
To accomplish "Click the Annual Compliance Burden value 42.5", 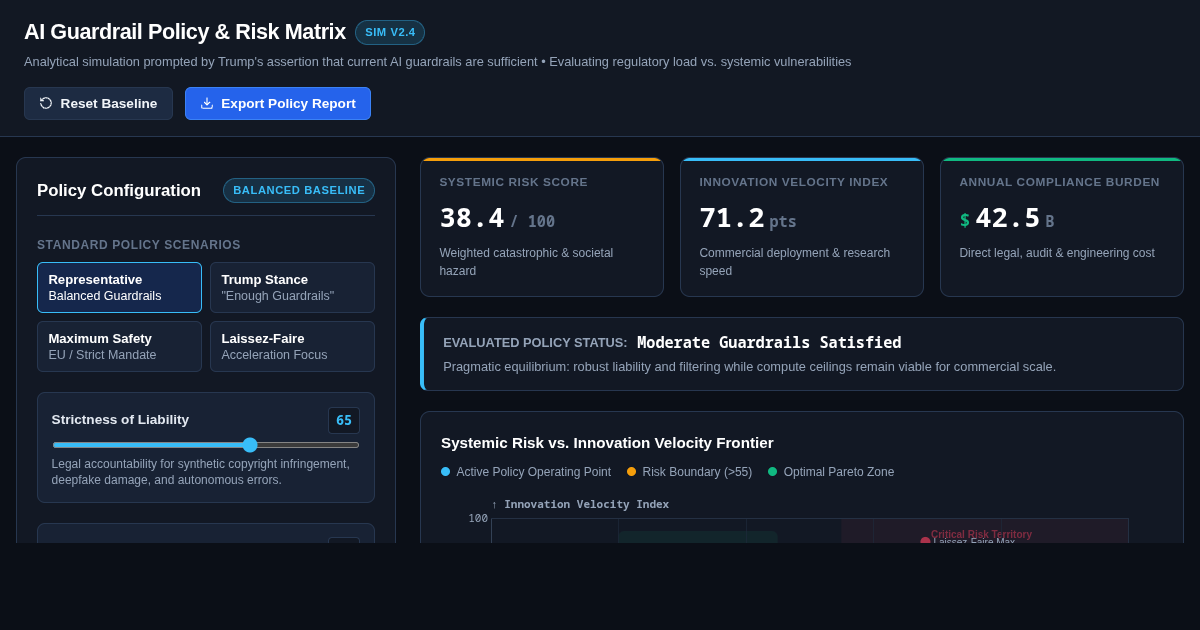I will 1008,218.
